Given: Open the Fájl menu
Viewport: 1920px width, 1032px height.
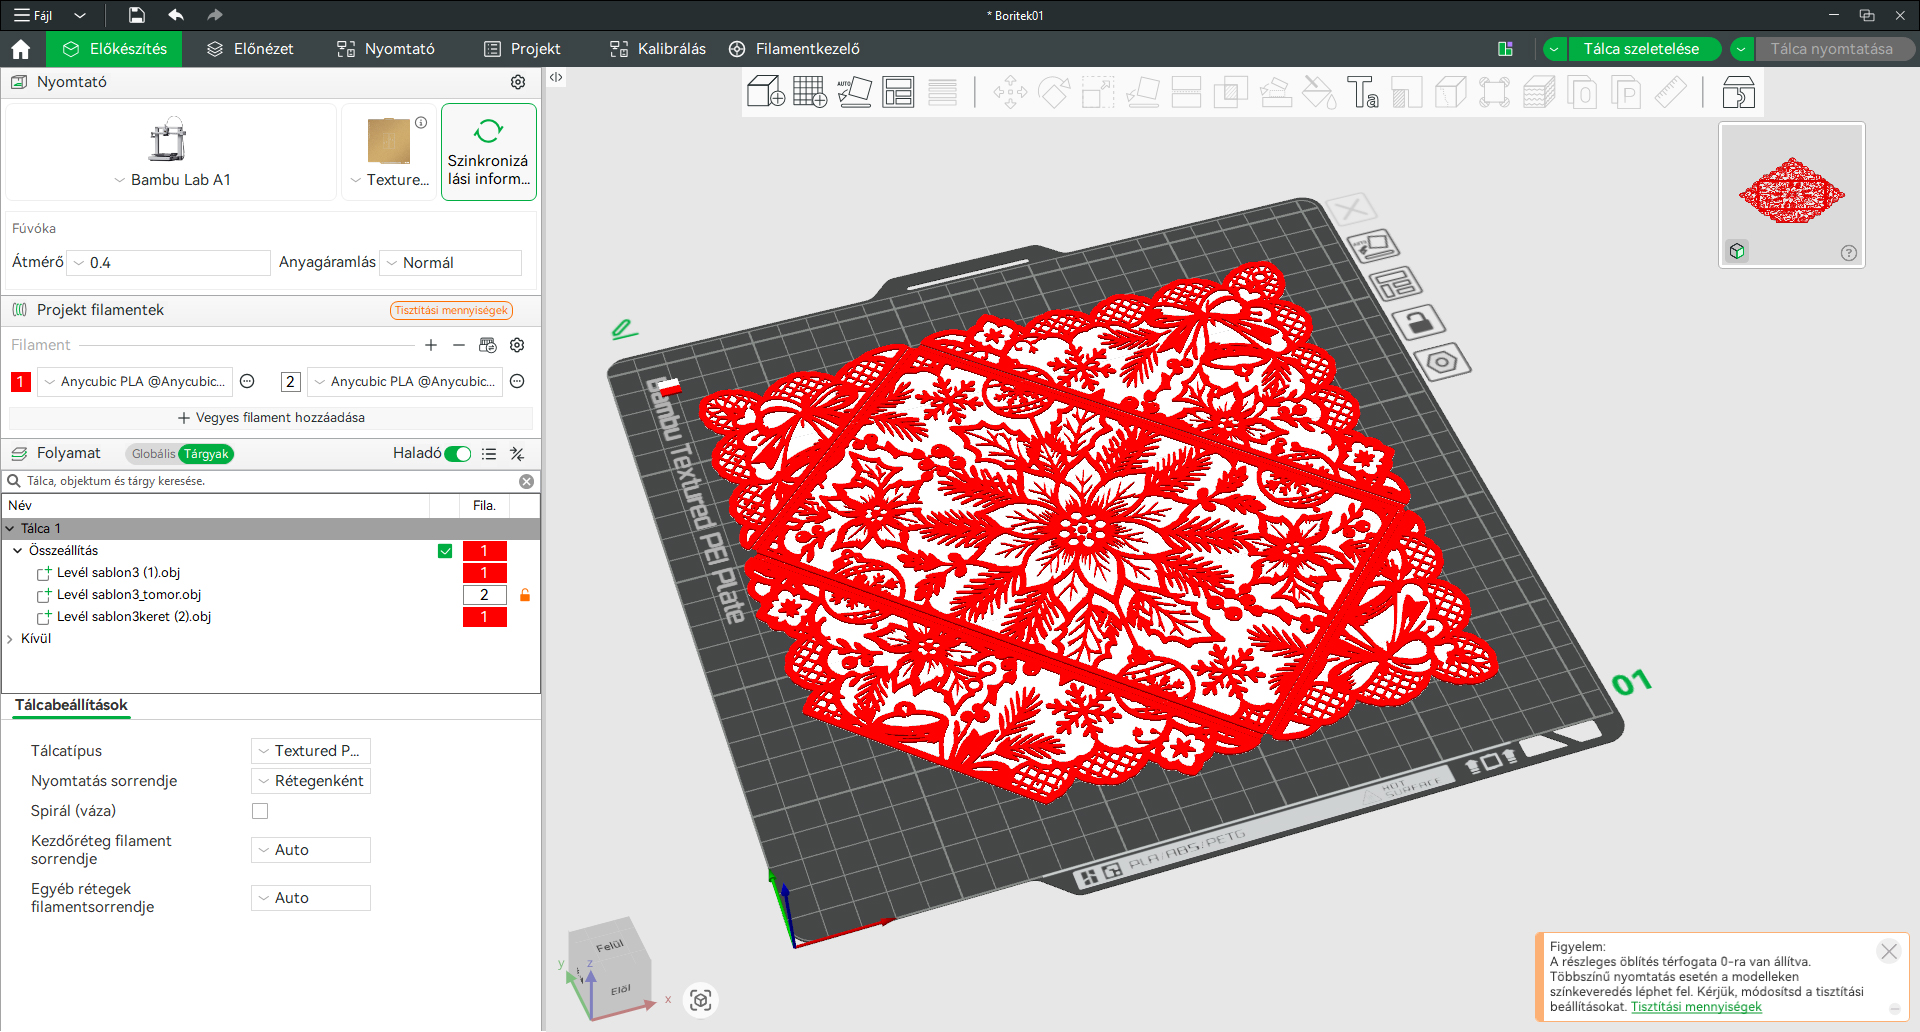Looking at the screenshot, I should pyautogui.click(x=33, y=15).
